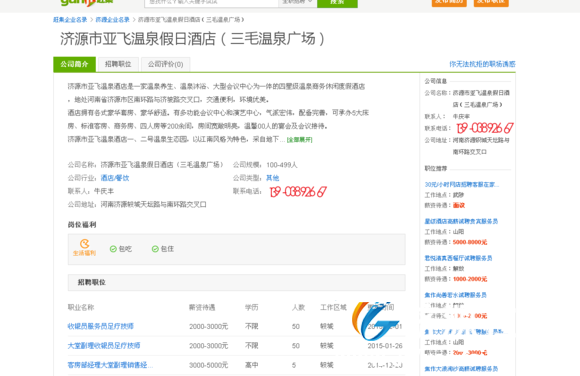Click the 薪资待遇 column header
Viewport: 580px width, 376px height.
[x=202, y=308]
